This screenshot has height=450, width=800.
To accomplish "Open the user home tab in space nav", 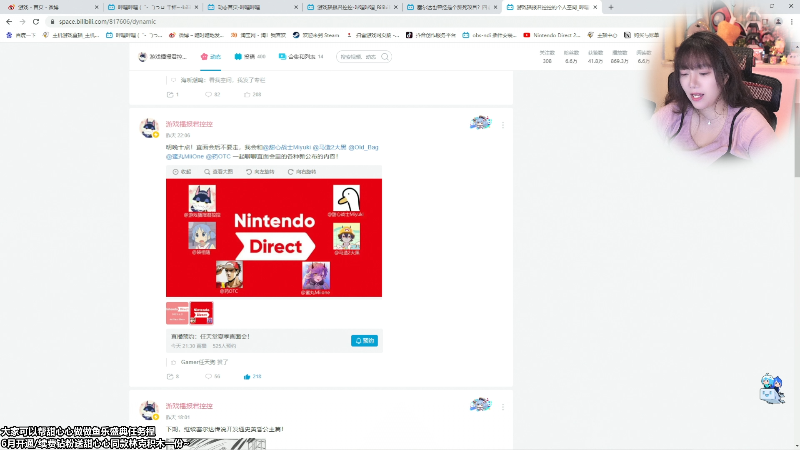I will pyautogui.click(x=163, y=57).
